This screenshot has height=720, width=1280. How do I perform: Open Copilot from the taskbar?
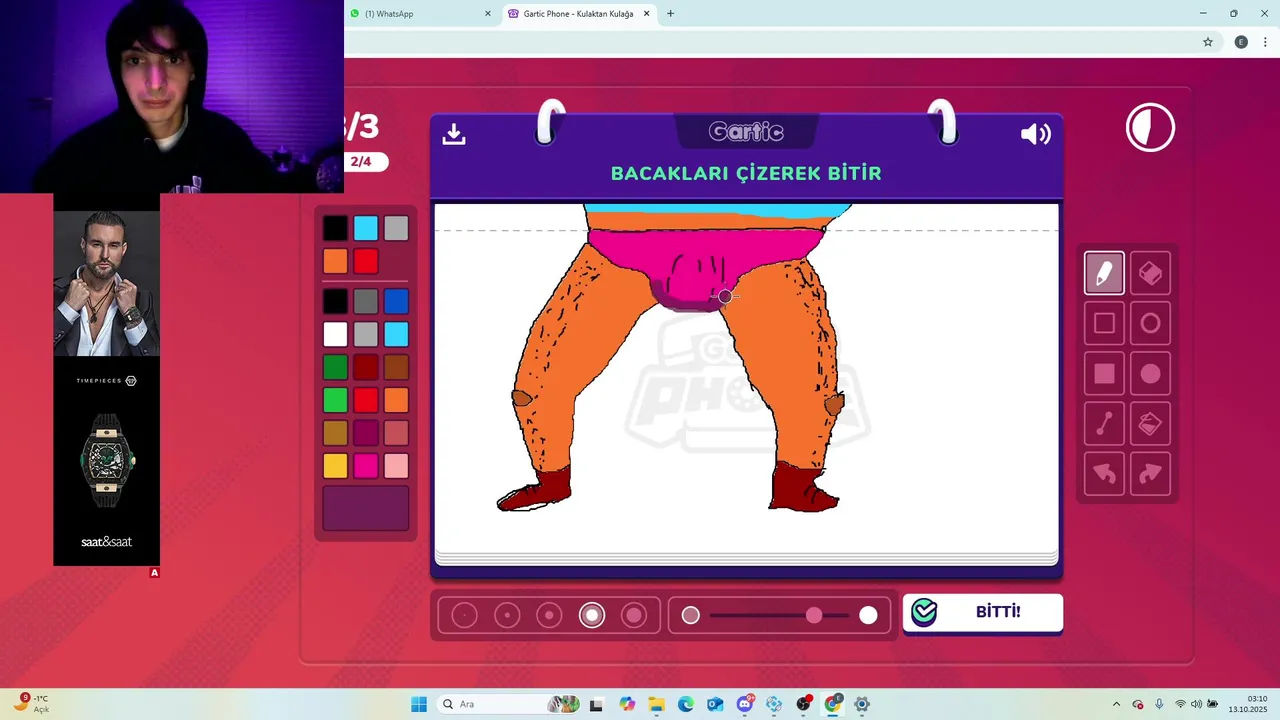[627, 704]
